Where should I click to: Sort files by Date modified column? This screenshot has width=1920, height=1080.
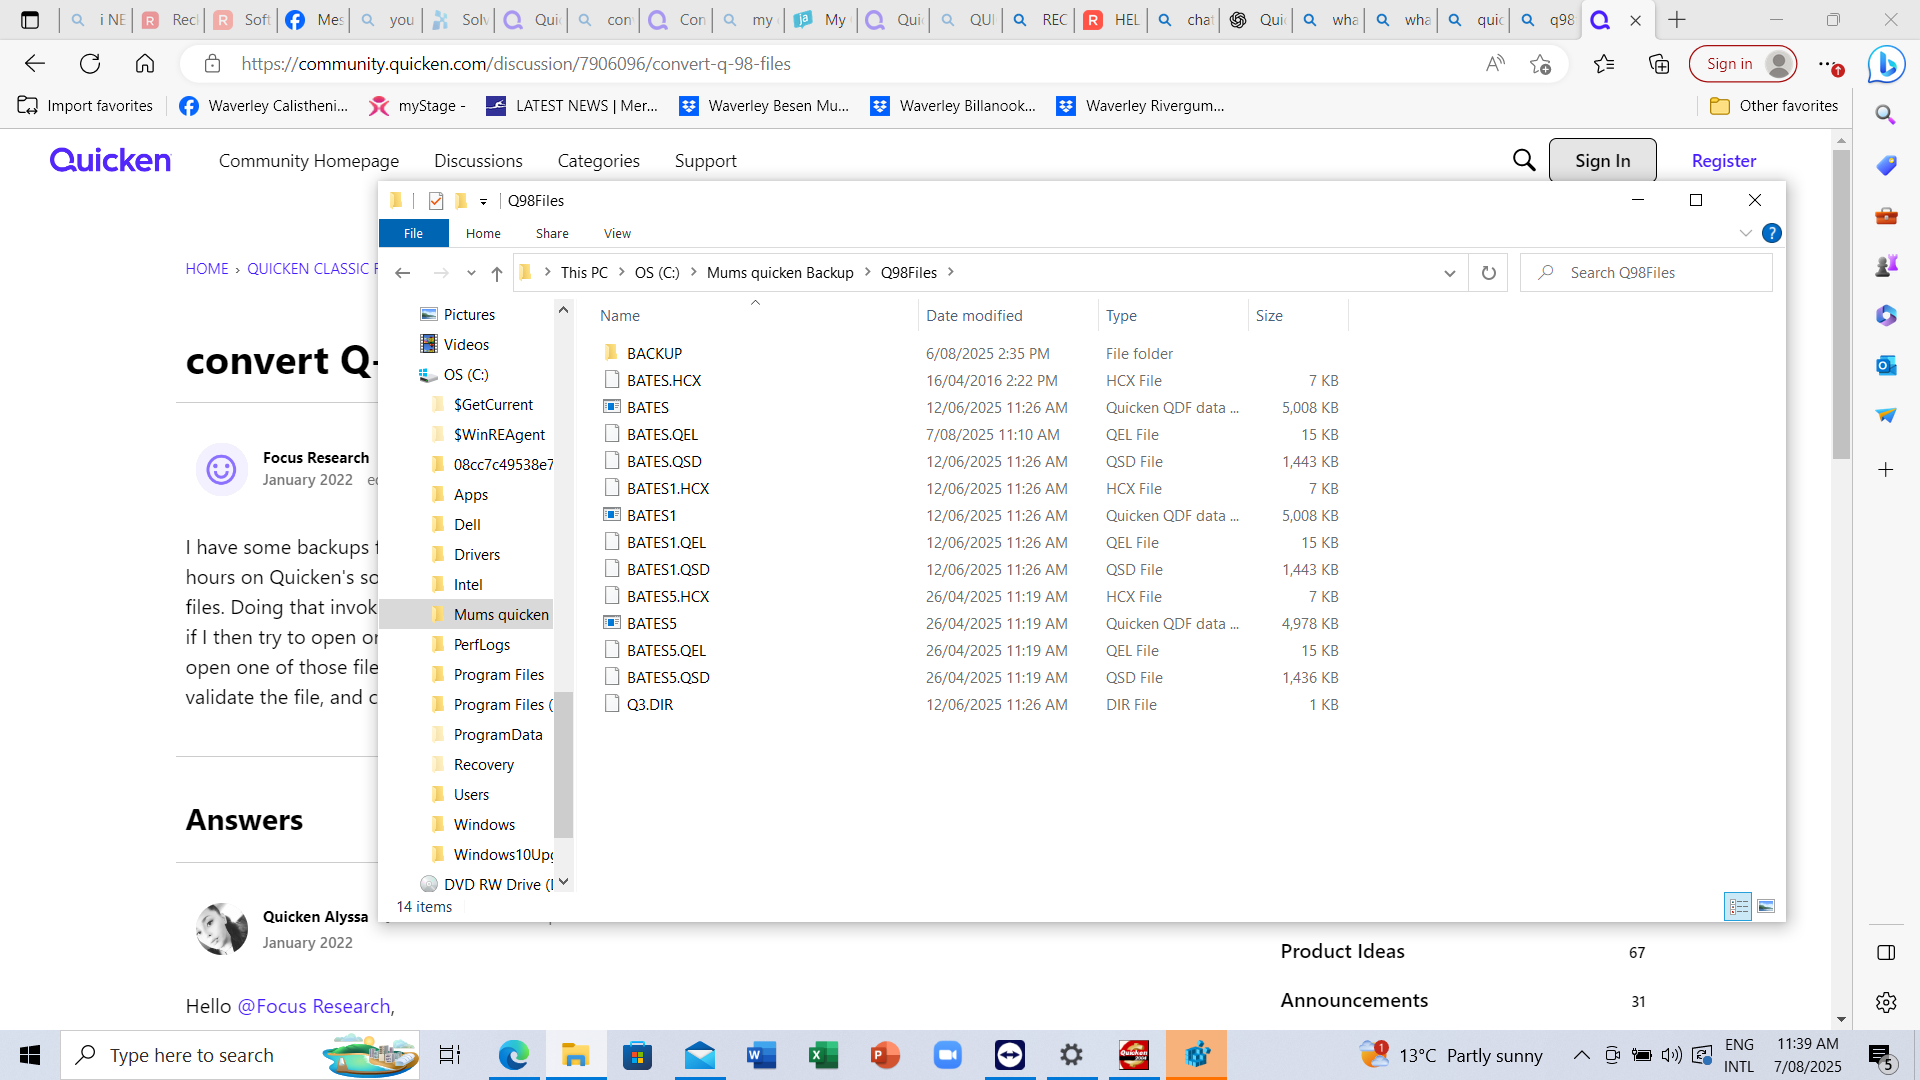974,316
